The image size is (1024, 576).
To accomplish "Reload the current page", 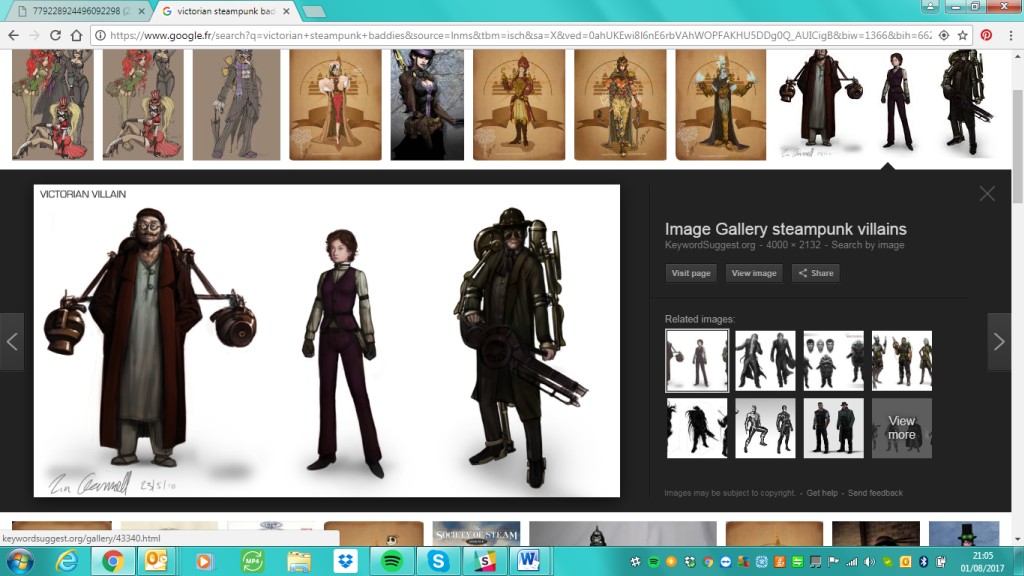I will coord(56,35).
